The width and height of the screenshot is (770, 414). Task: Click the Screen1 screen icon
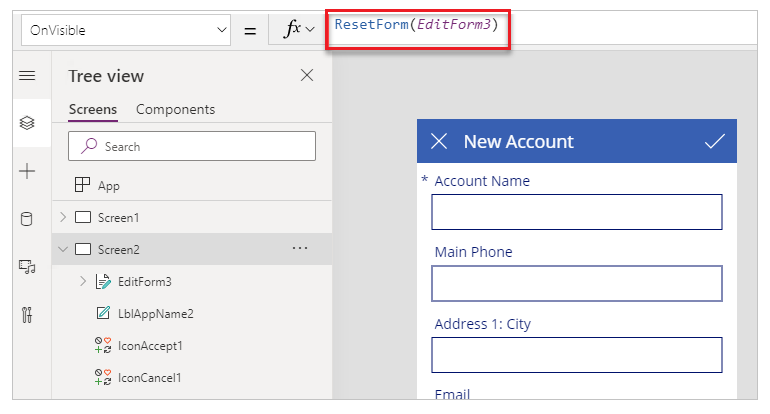pyautogui.click(x=82, y=217)
